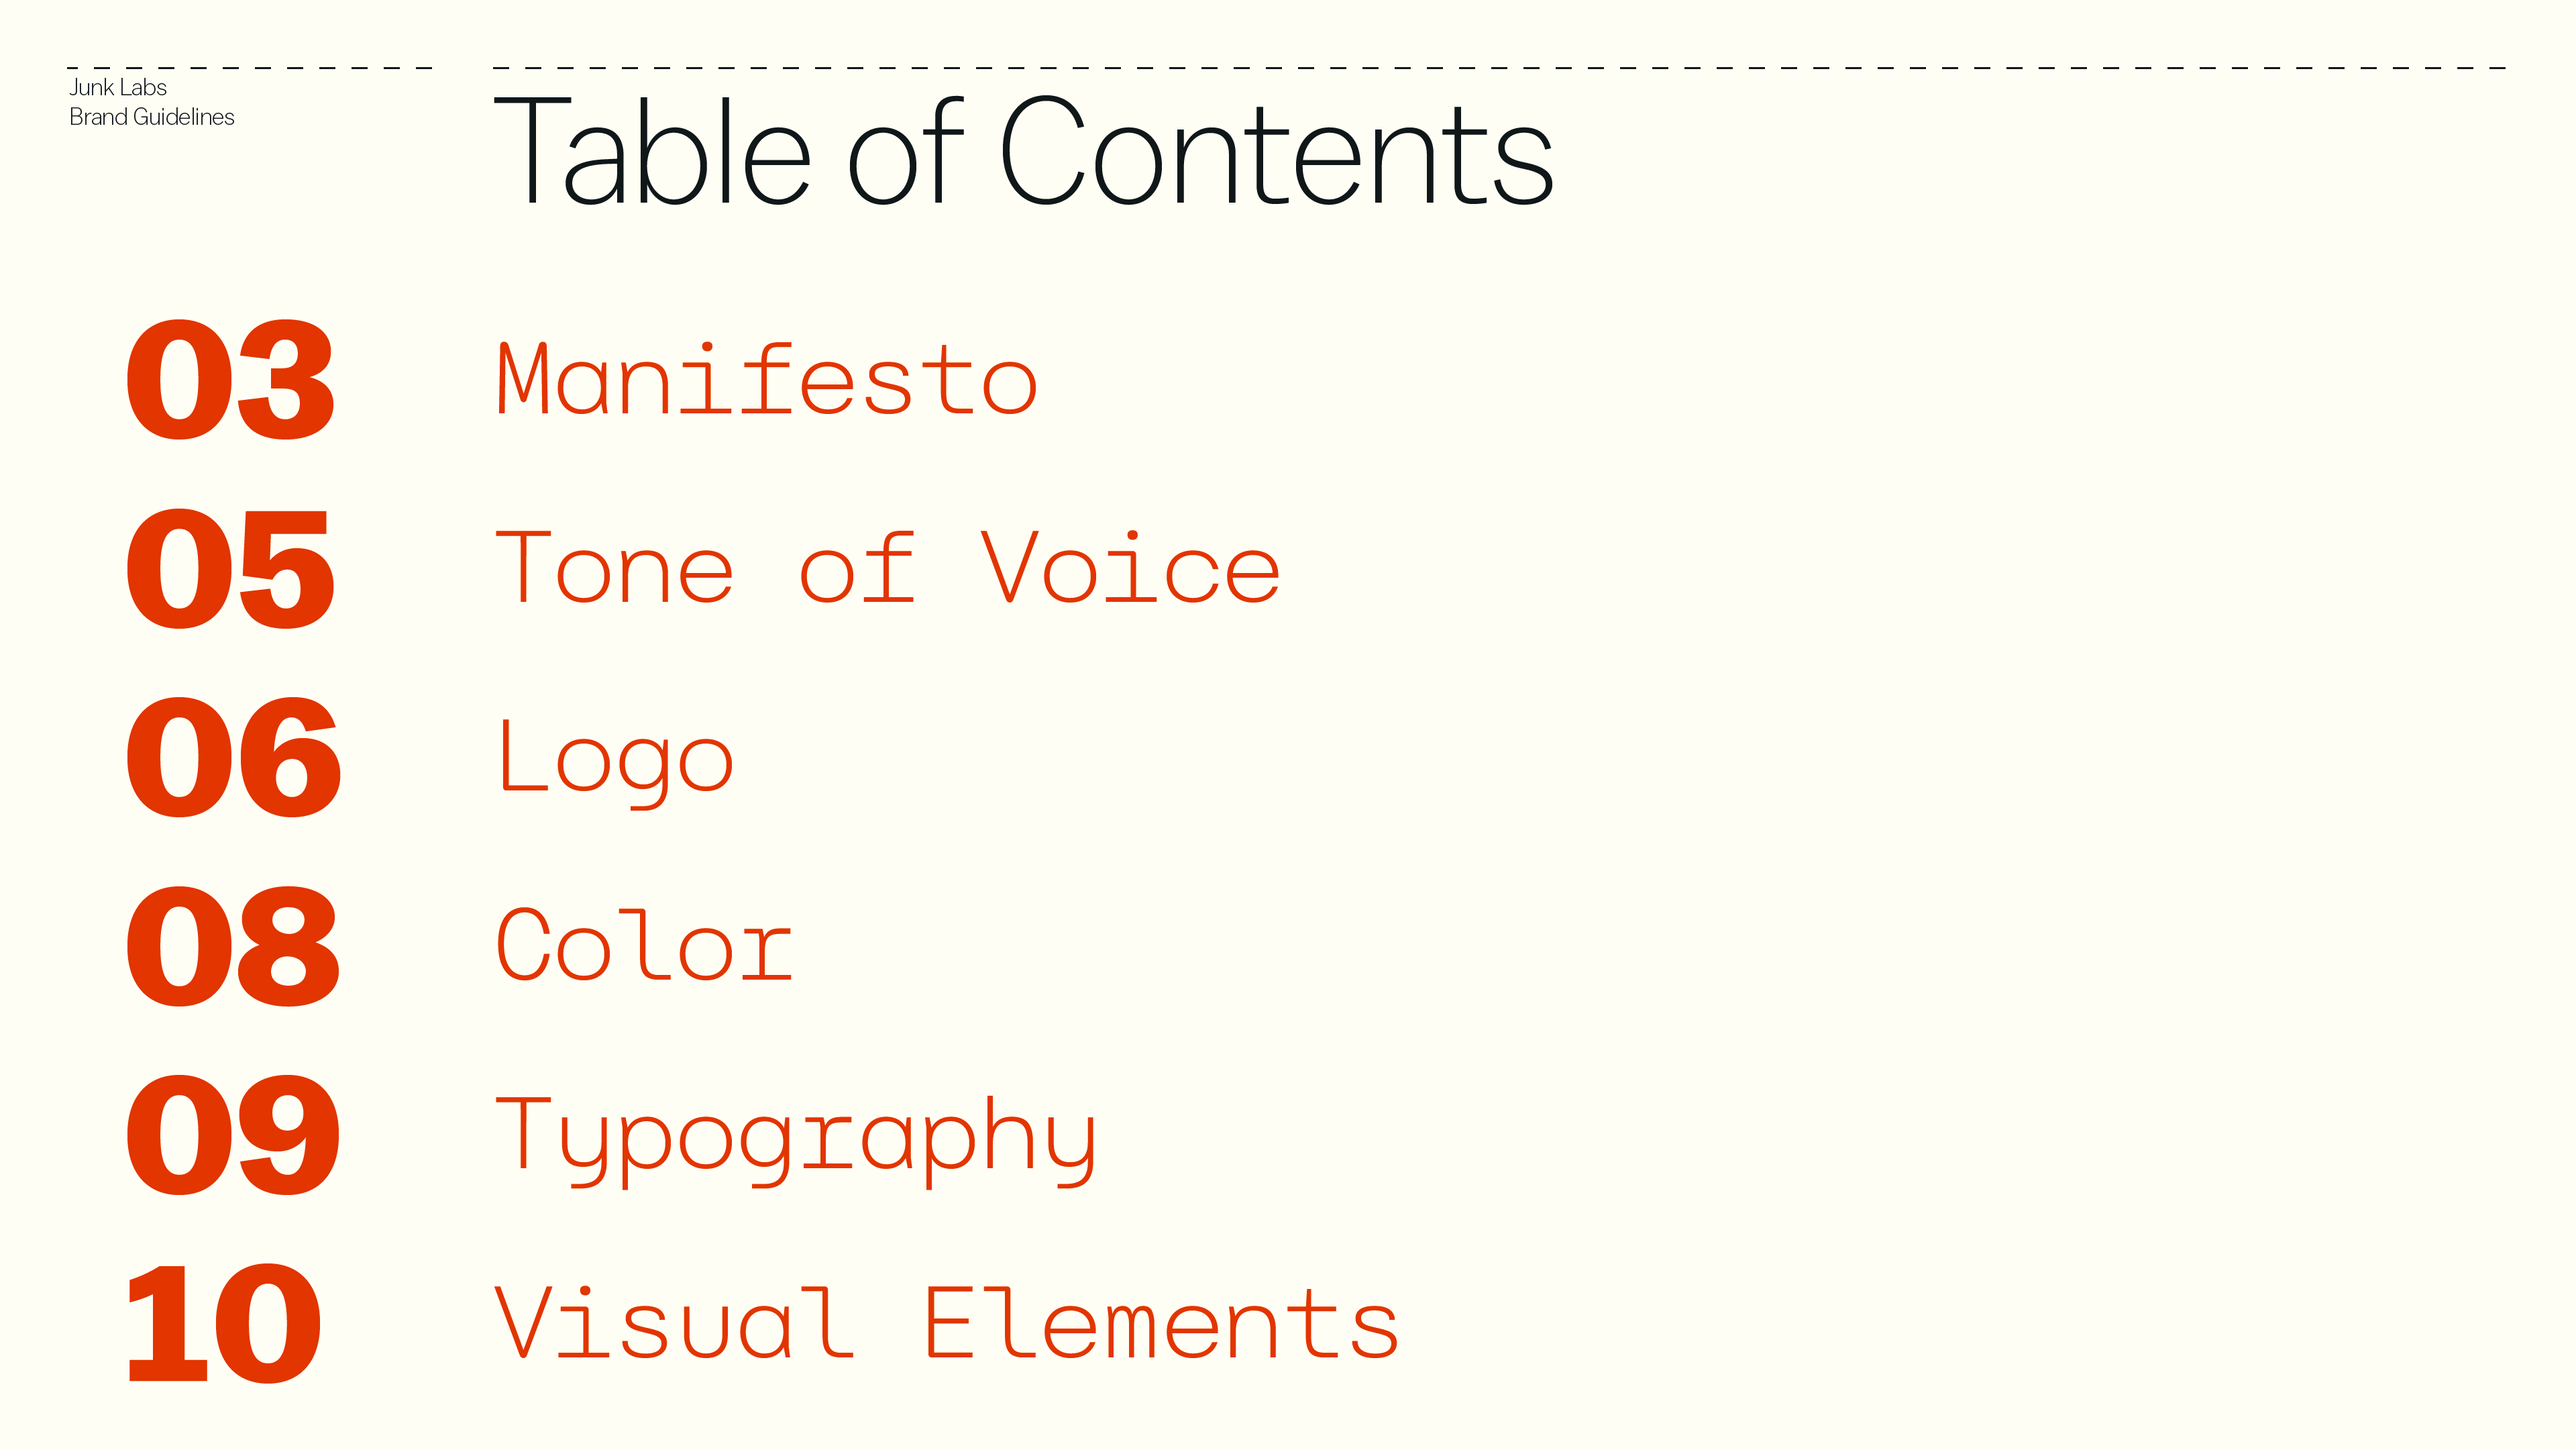Open the Typography section entry
The image size is (2576, 1450).
797,1140
